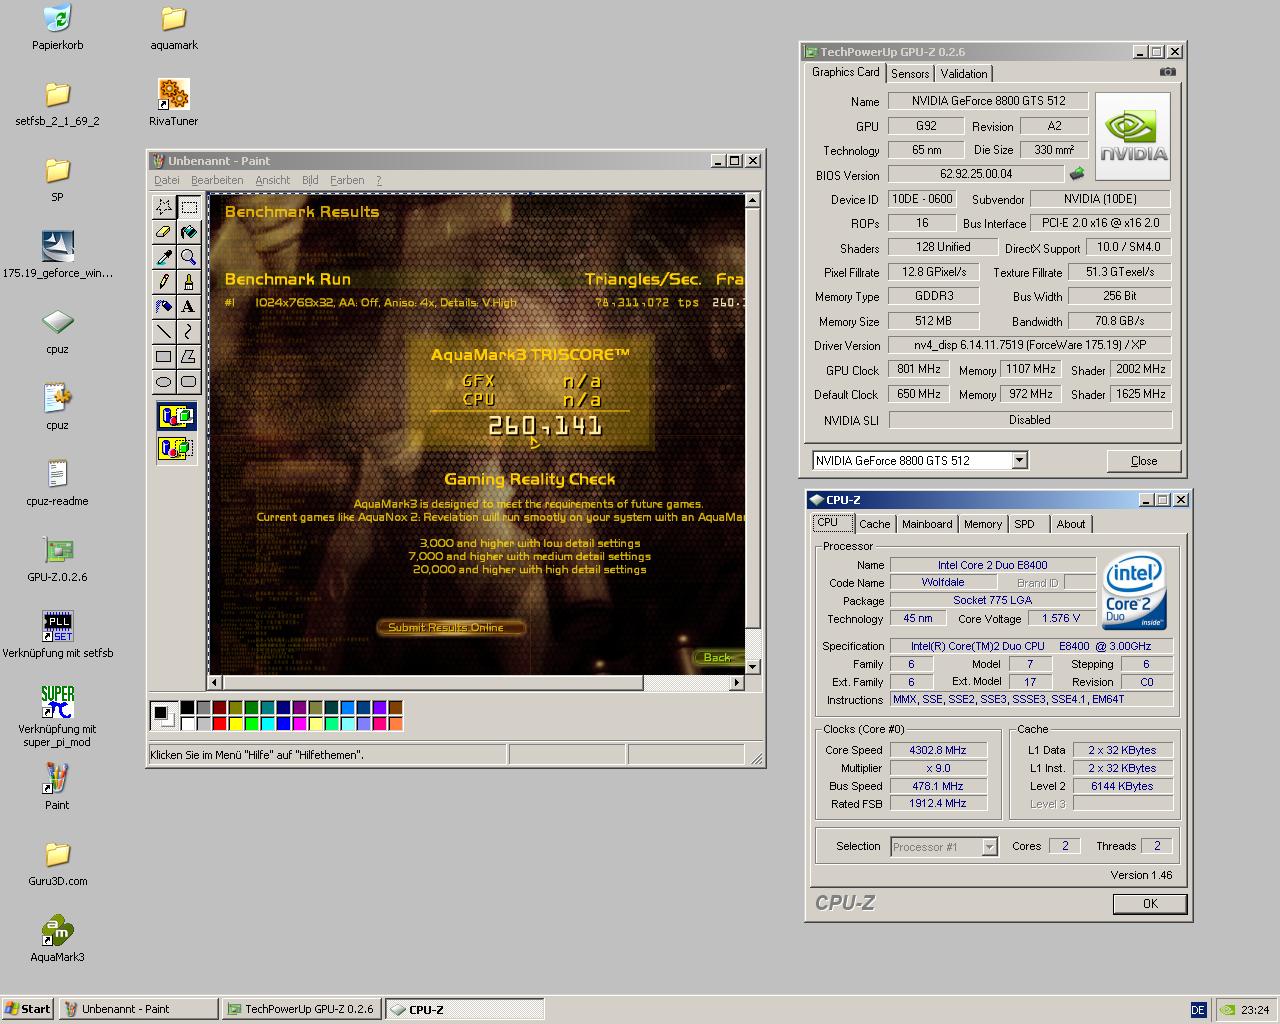The width and height of the screenshot is (1280, 1024).
Task: Open the aquamark folder on desktop
Action: 173,27
